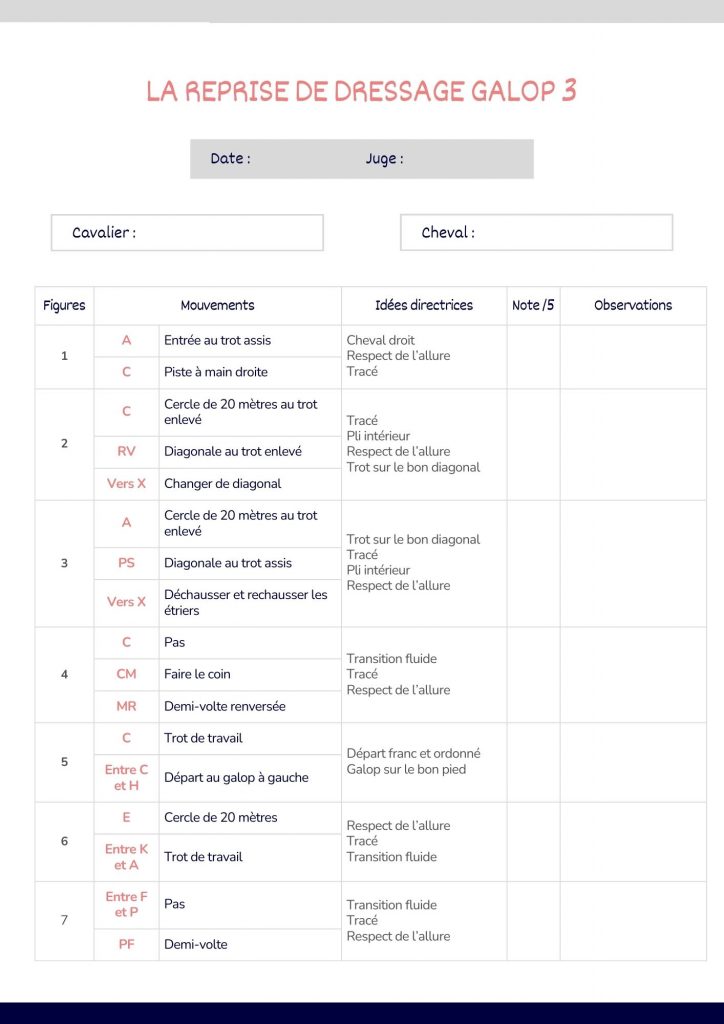Image resolution: width=724 pixels, height=1024 pixels.
Task: Click the Note /5 column header
Action: click(533, 306)
